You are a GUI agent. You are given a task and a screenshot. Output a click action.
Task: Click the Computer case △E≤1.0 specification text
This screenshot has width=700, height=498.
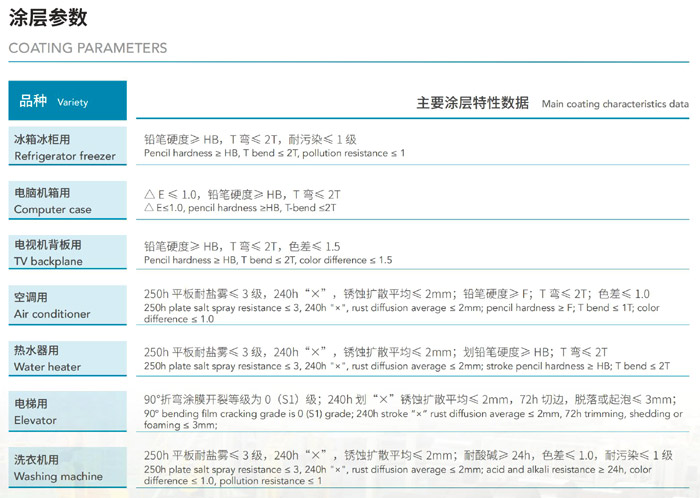(x=243, y=207)
